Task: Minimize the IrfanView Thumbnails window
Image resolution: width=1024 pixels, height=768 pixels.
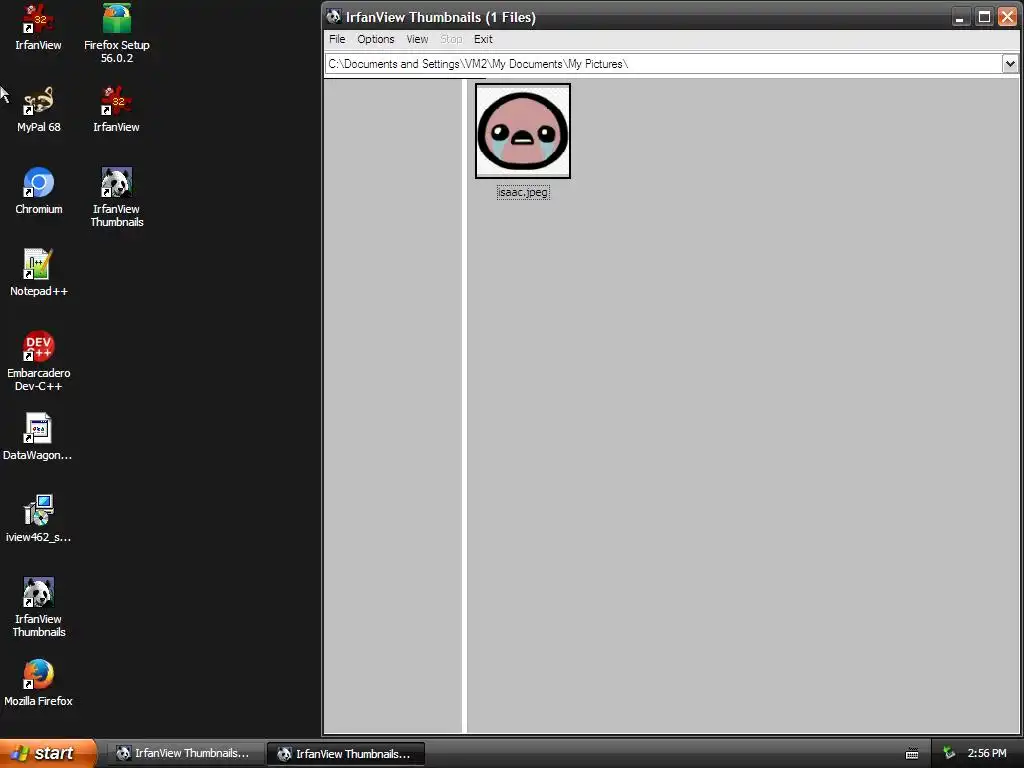Action: (959, 17)
